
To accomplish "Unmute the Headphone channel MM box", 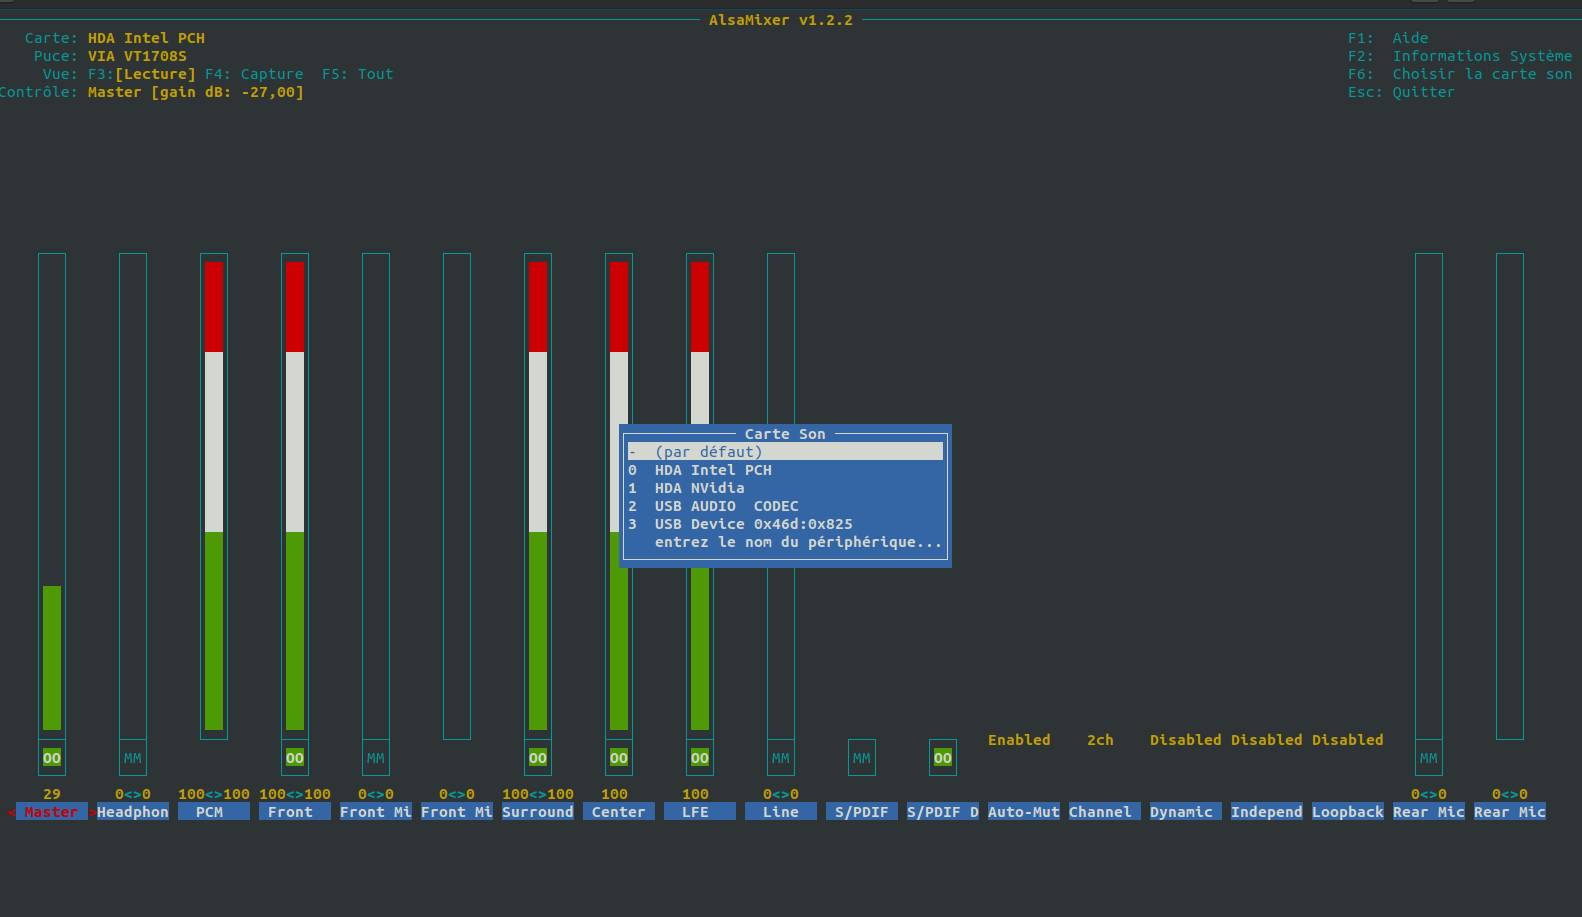I will [x=133, y=758].
